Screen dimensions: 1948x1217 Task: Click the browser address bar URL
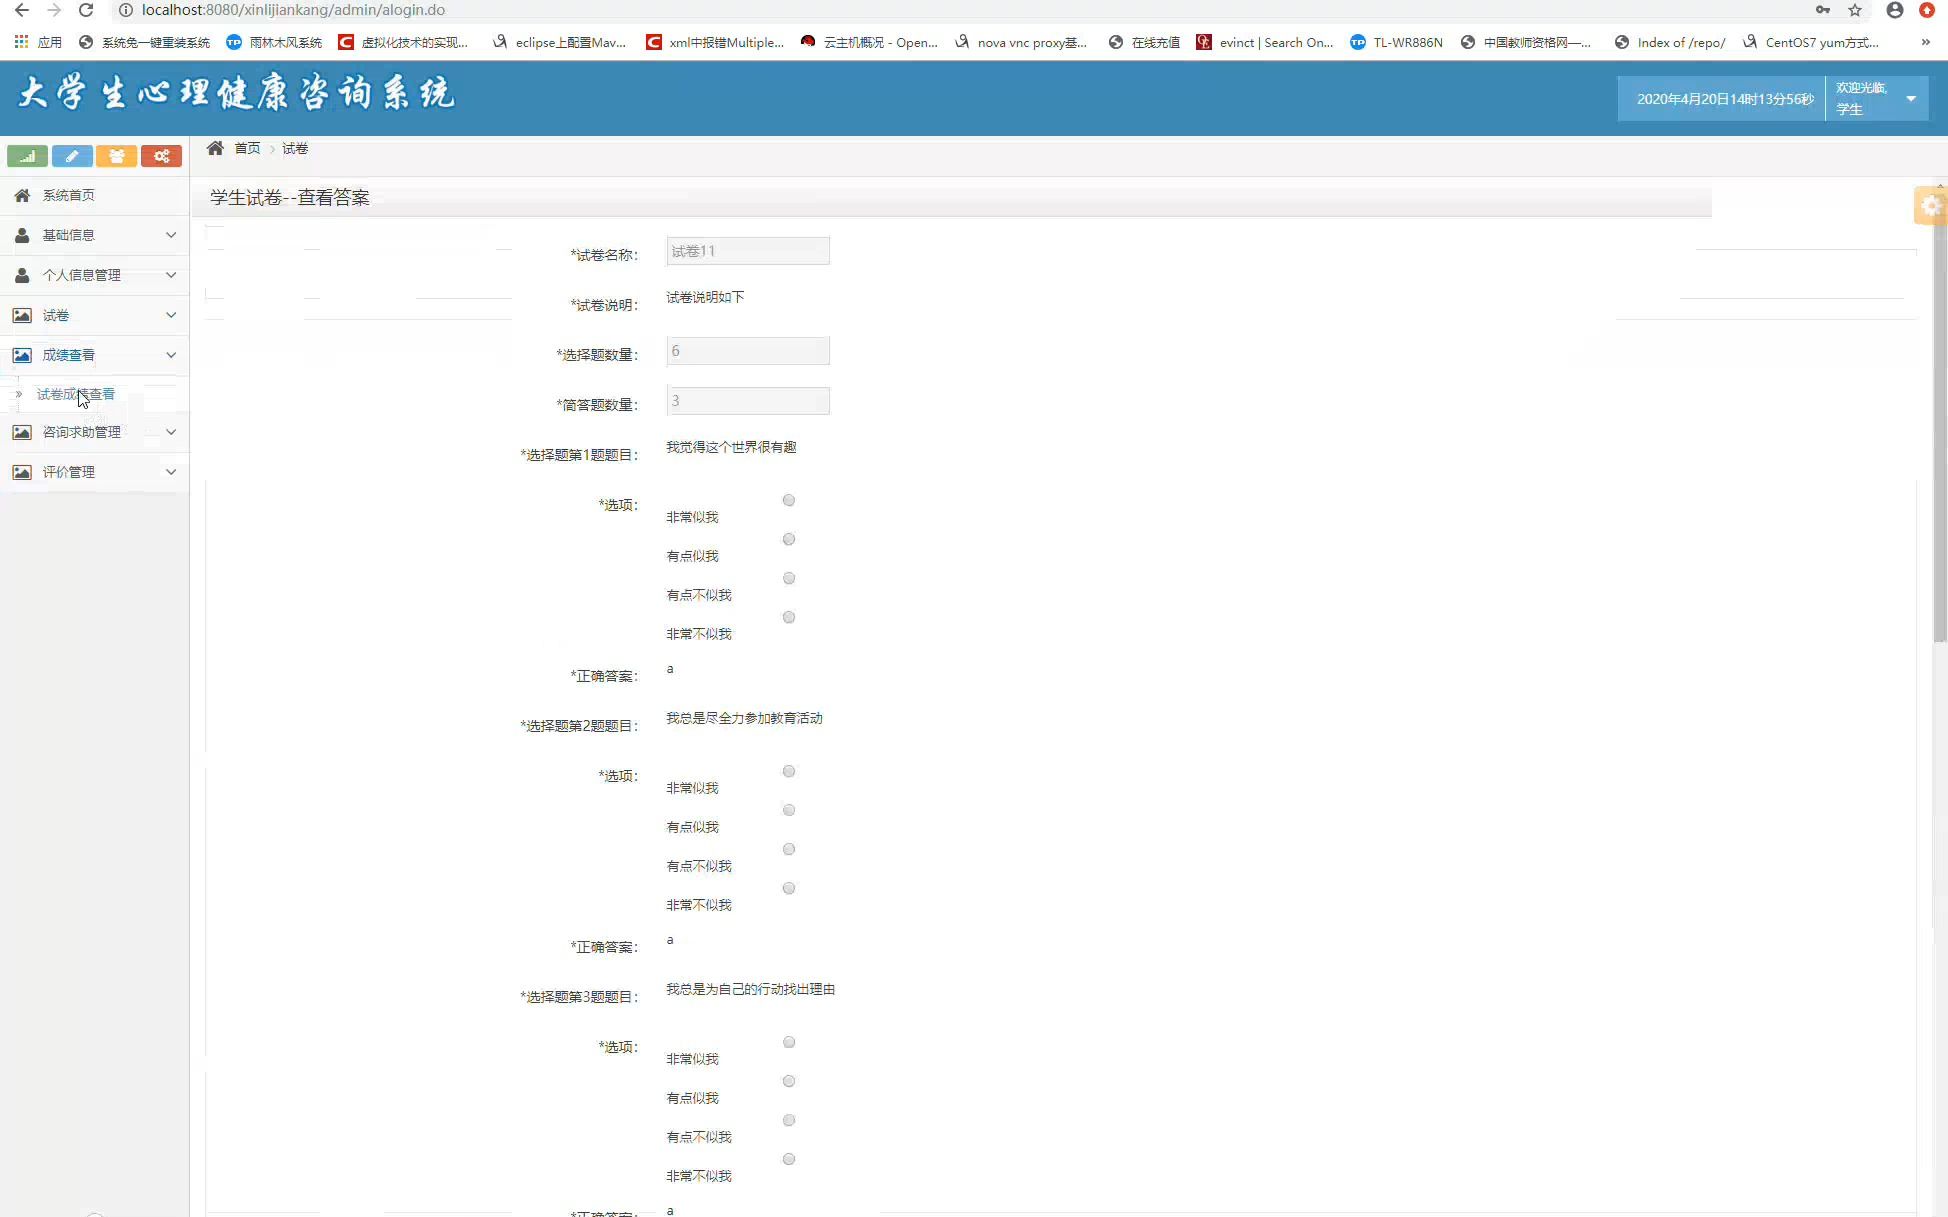click(293, 10)
